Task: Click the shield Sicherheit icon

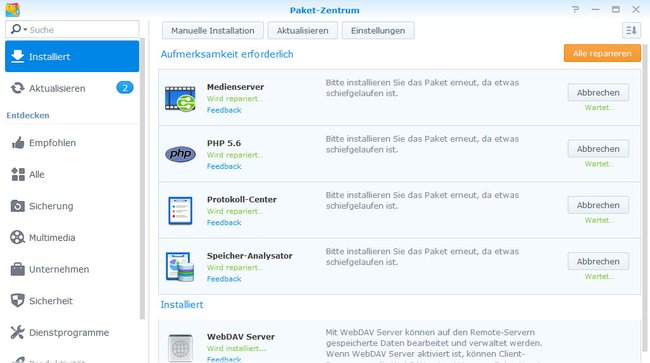Action: click(17, 300)
